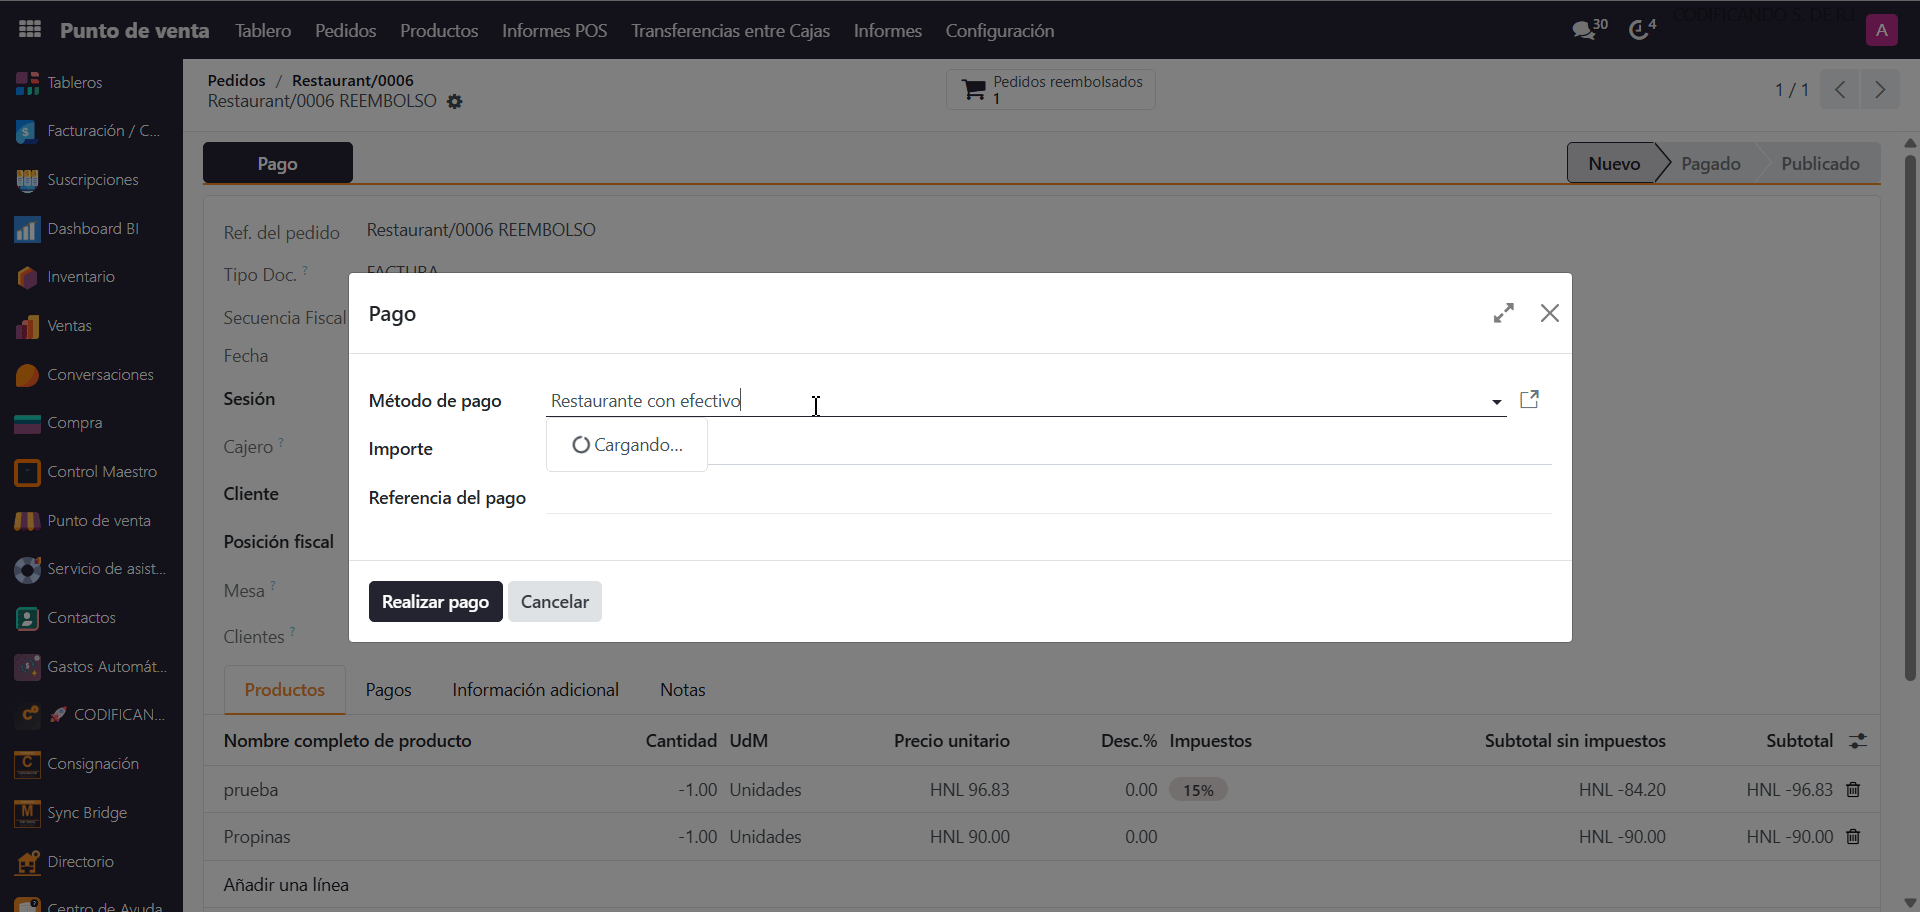This screenshot has height=912, width=1920.
Task: Expand Pago dialog to full screen
Action: 1503,313
